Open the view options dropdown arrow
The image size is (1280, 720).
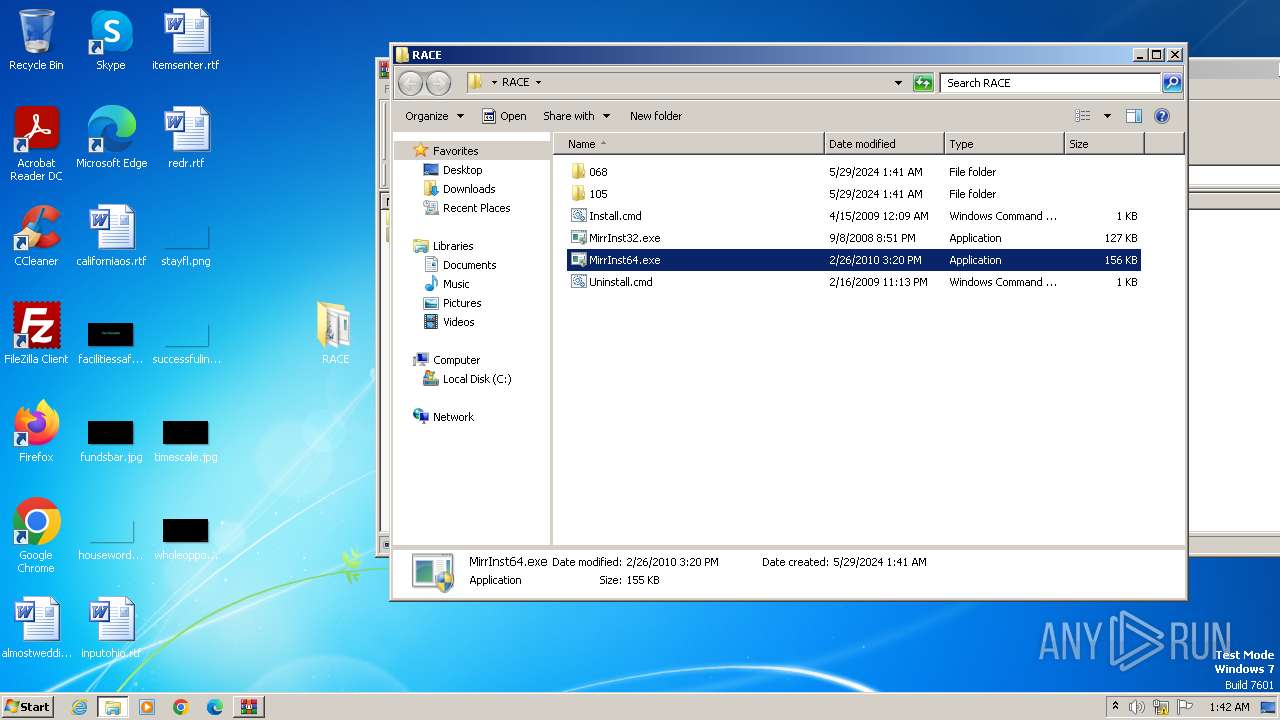[1107, 116]
